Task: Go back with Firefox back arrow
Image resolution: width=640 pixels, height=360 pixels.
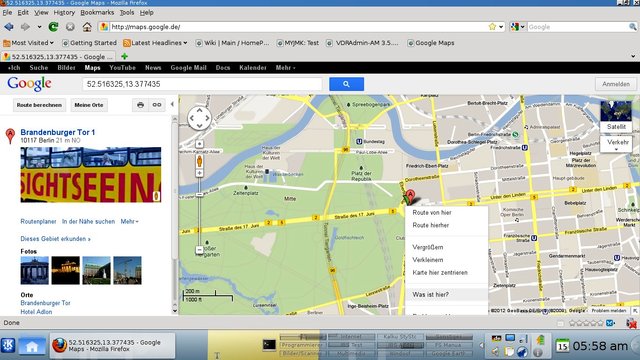Action: click(9, 27)
